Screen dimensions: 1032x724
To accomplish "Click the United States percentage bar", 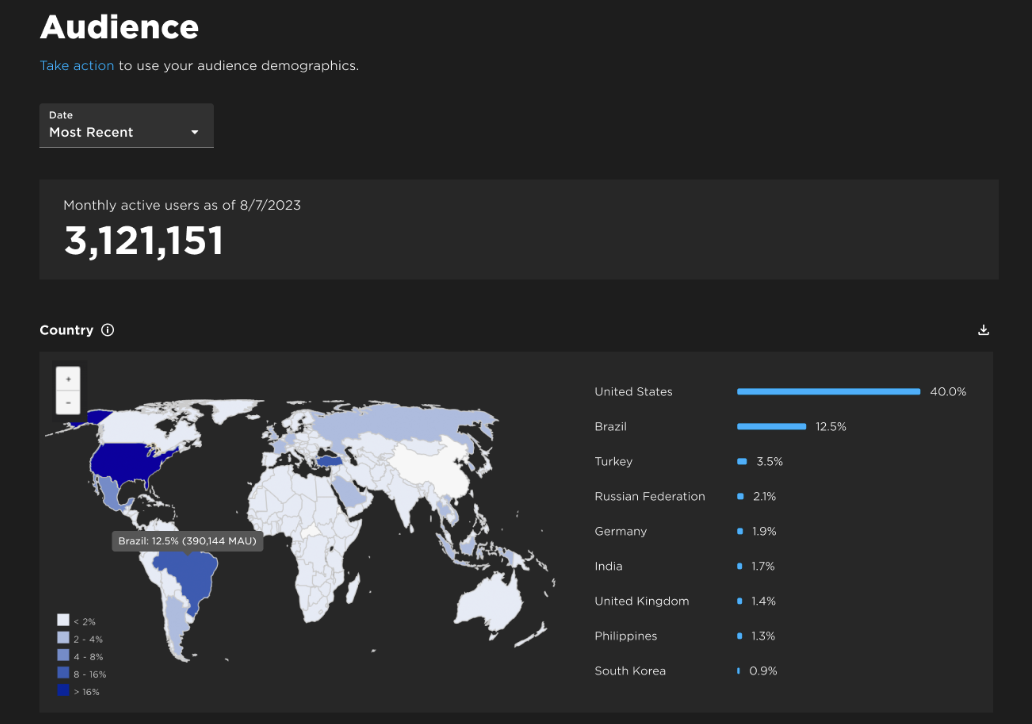I will 828,391.
